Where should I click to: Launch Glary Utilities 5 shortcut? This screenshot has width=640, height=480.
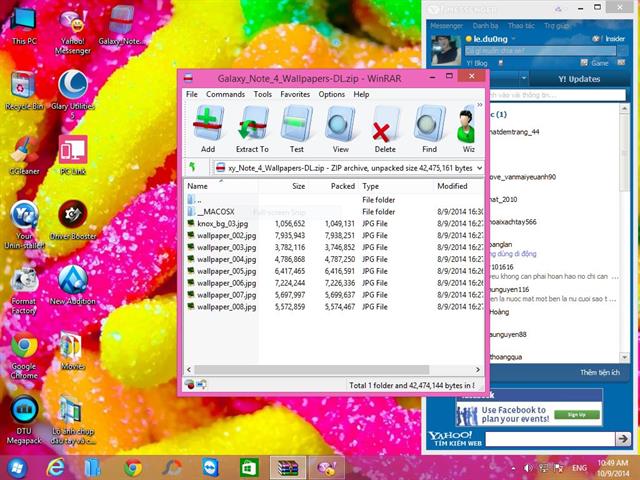[73, 95]
